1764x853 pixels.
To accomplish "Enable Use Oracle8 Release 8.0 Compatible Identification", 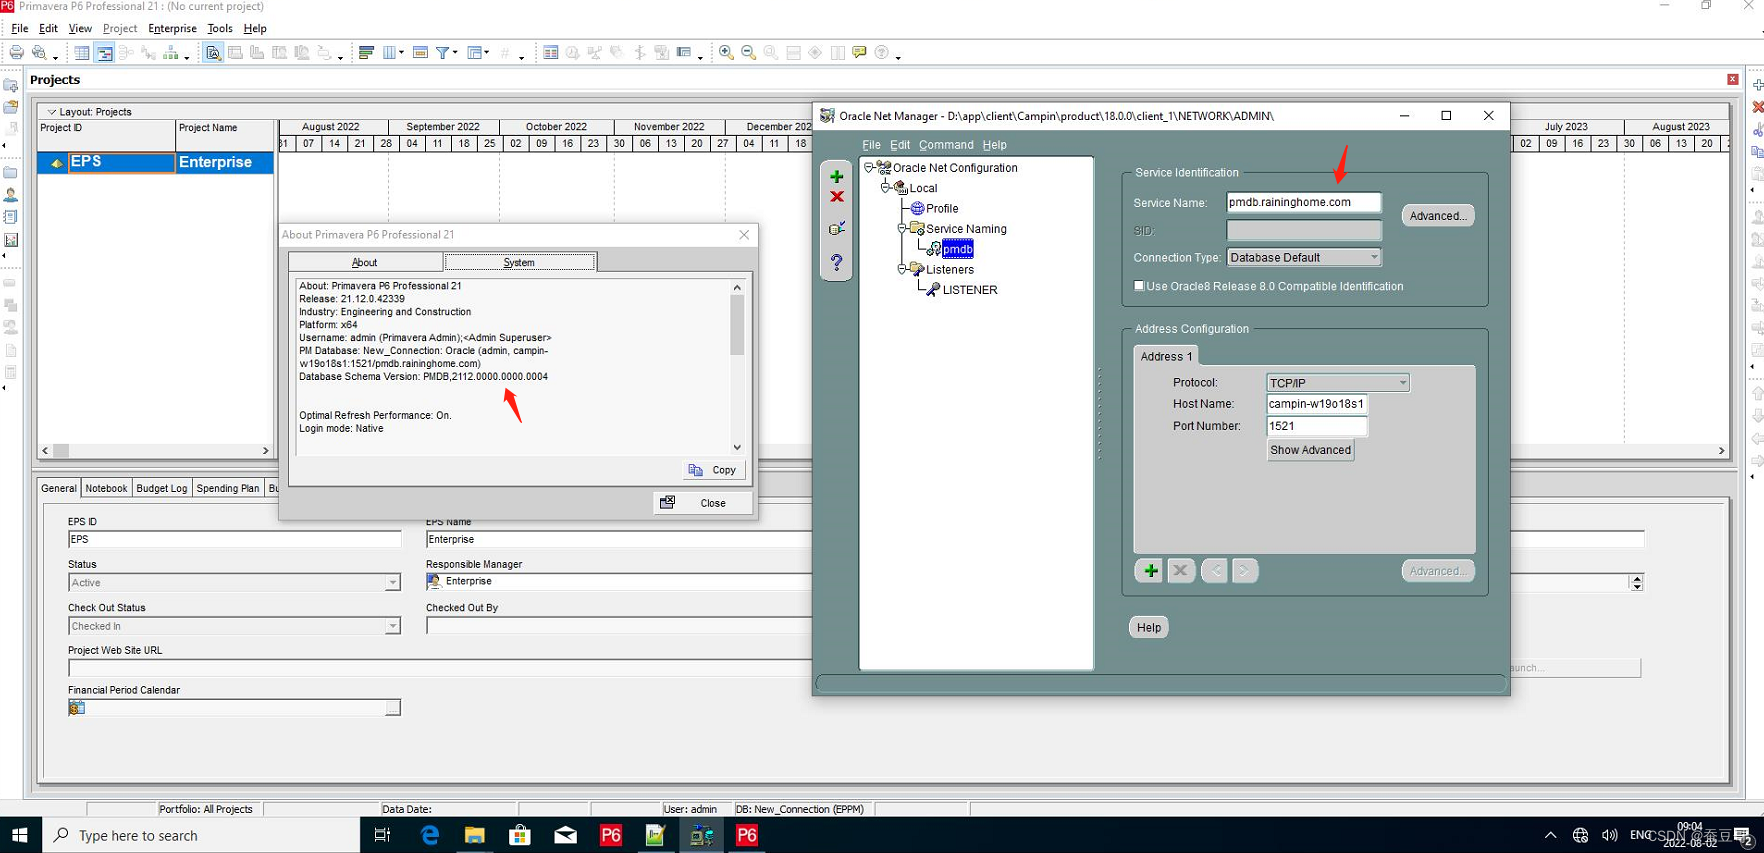I will (x=1139, y=286).
